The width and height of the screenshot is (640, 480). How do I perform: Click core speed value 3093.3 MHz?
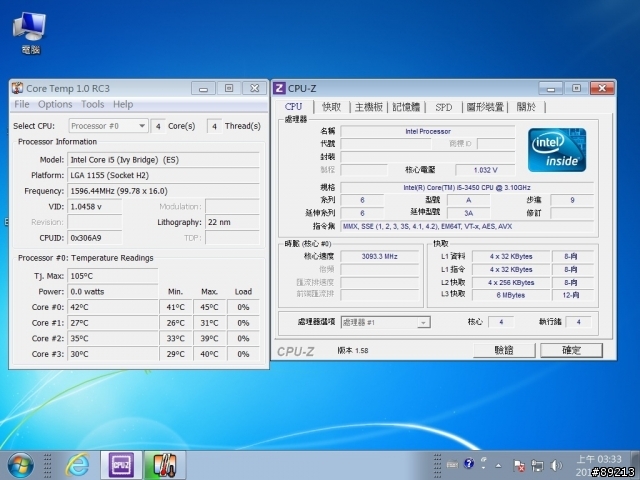pos(380,256)
